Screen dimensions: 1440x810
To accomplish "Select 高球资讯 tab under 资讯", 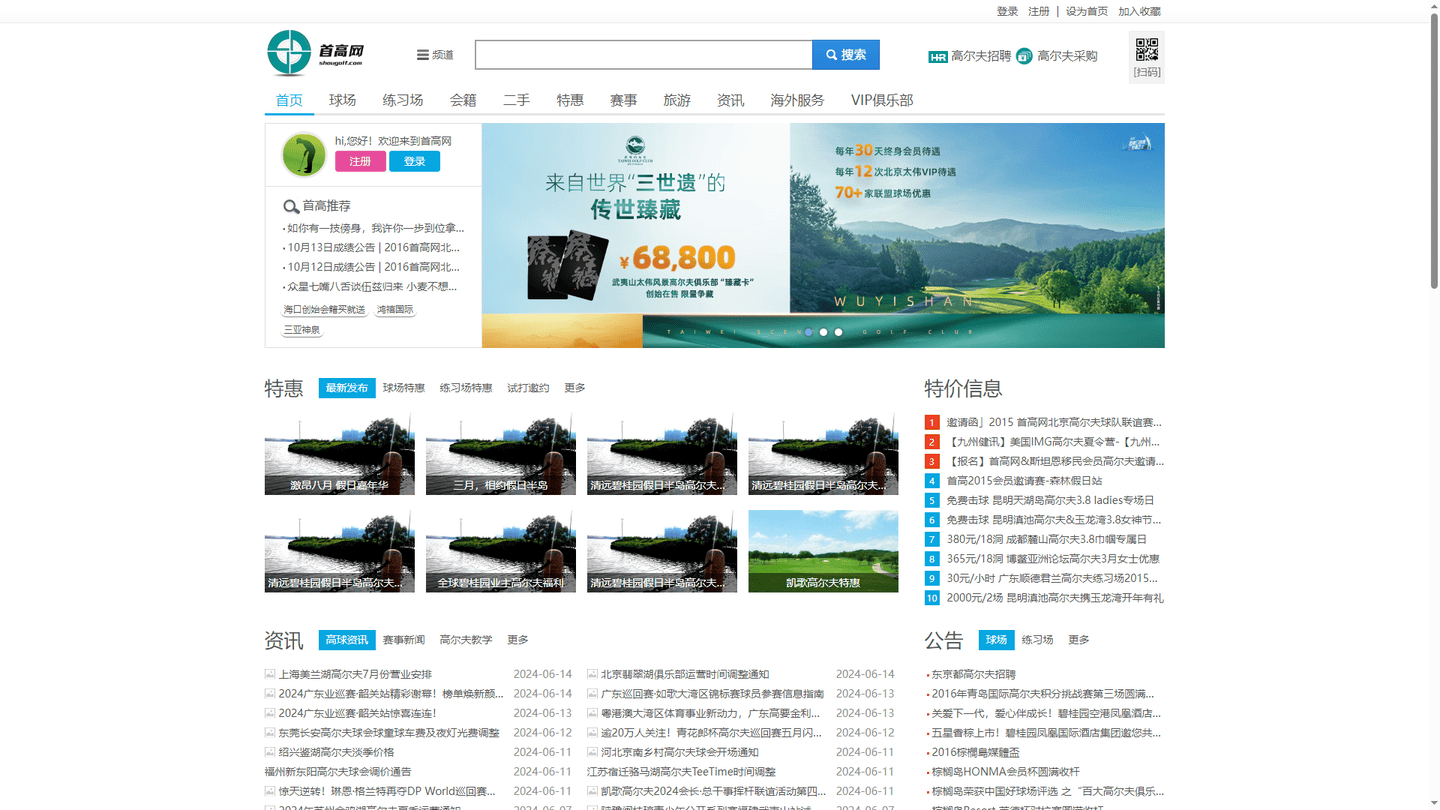I will coord(346,640).
